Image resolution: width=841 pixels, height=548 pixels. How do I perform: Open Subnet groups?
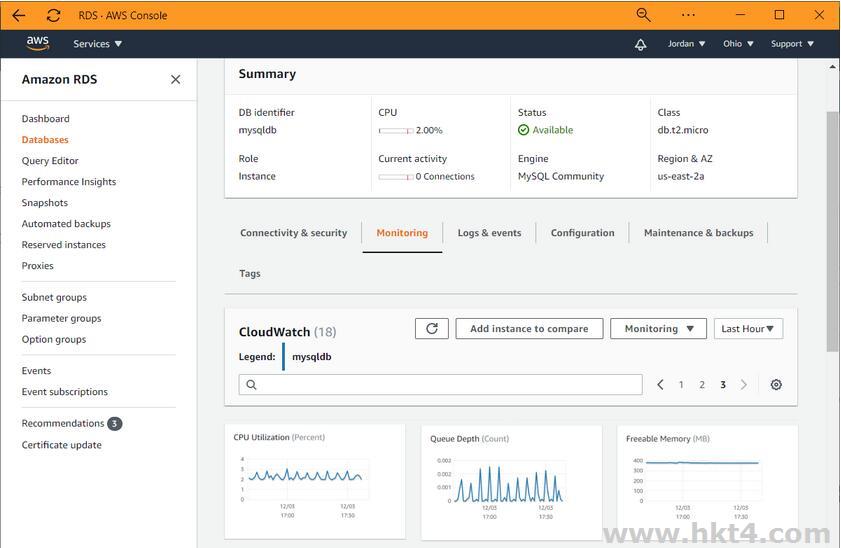tap(54, 297)
